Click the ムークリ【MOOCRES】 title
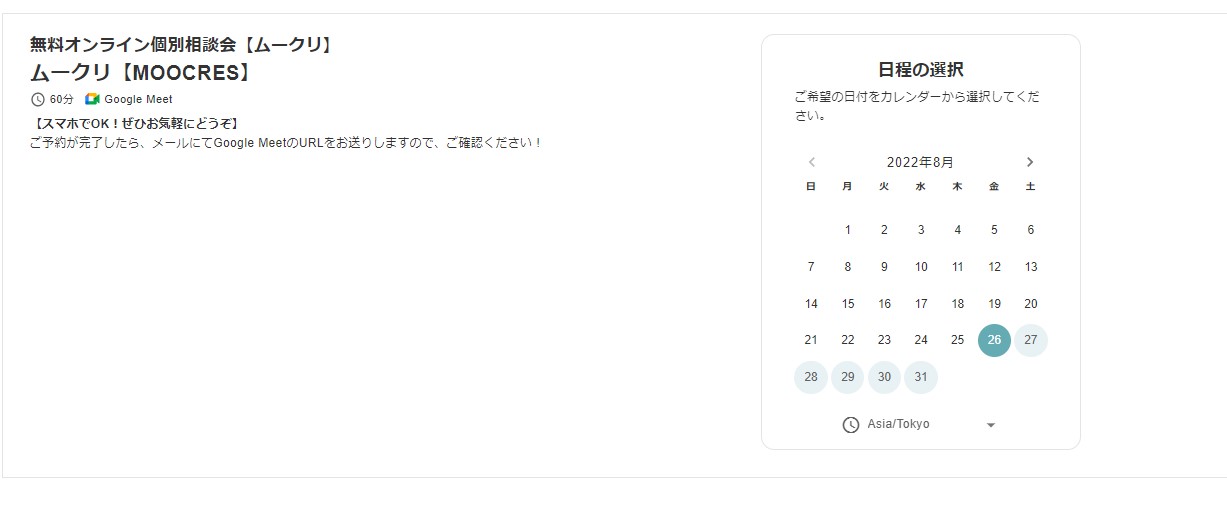The height and width of the screenshot is (531, 1227). pos(140,73)
